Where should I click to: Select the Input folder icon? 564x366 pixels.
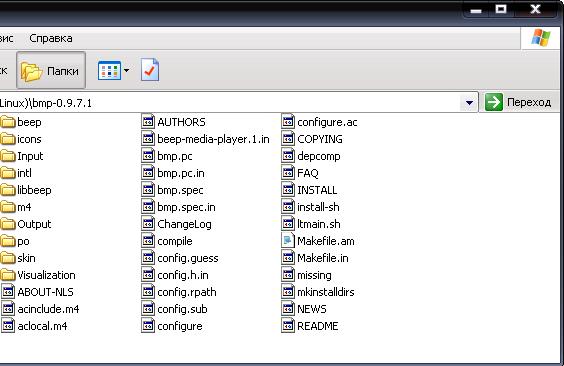(8, 156)
